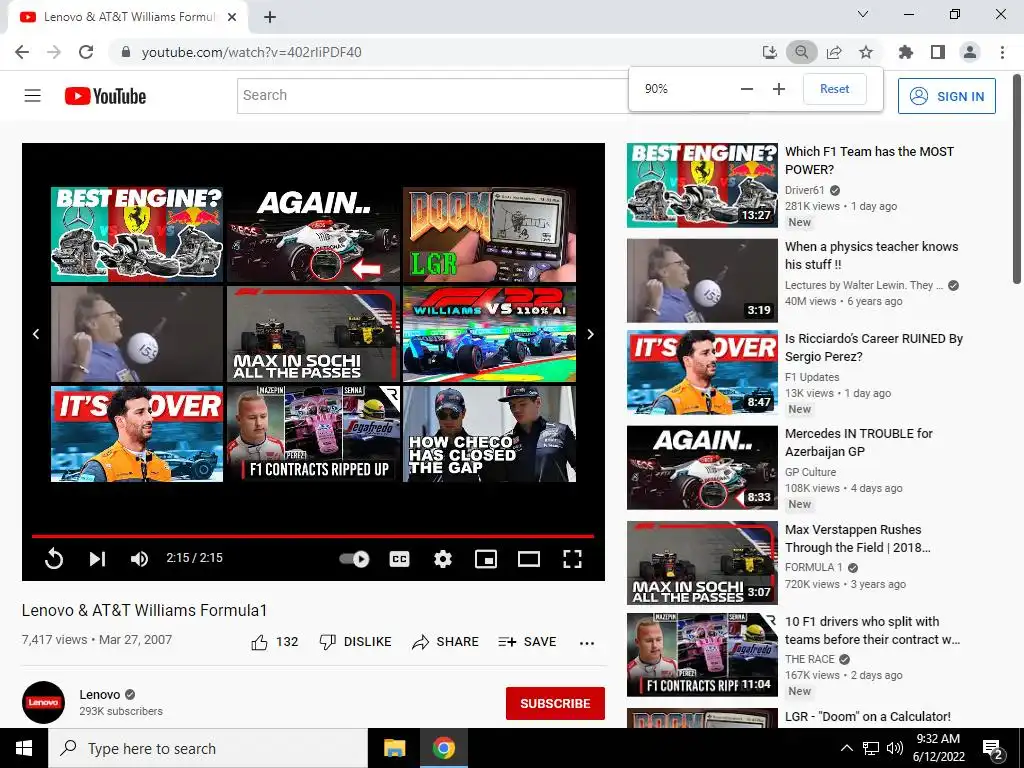Click the zoom magnifier icon in the address bar
Screen dimensions: 1024x768
point(802,52)
